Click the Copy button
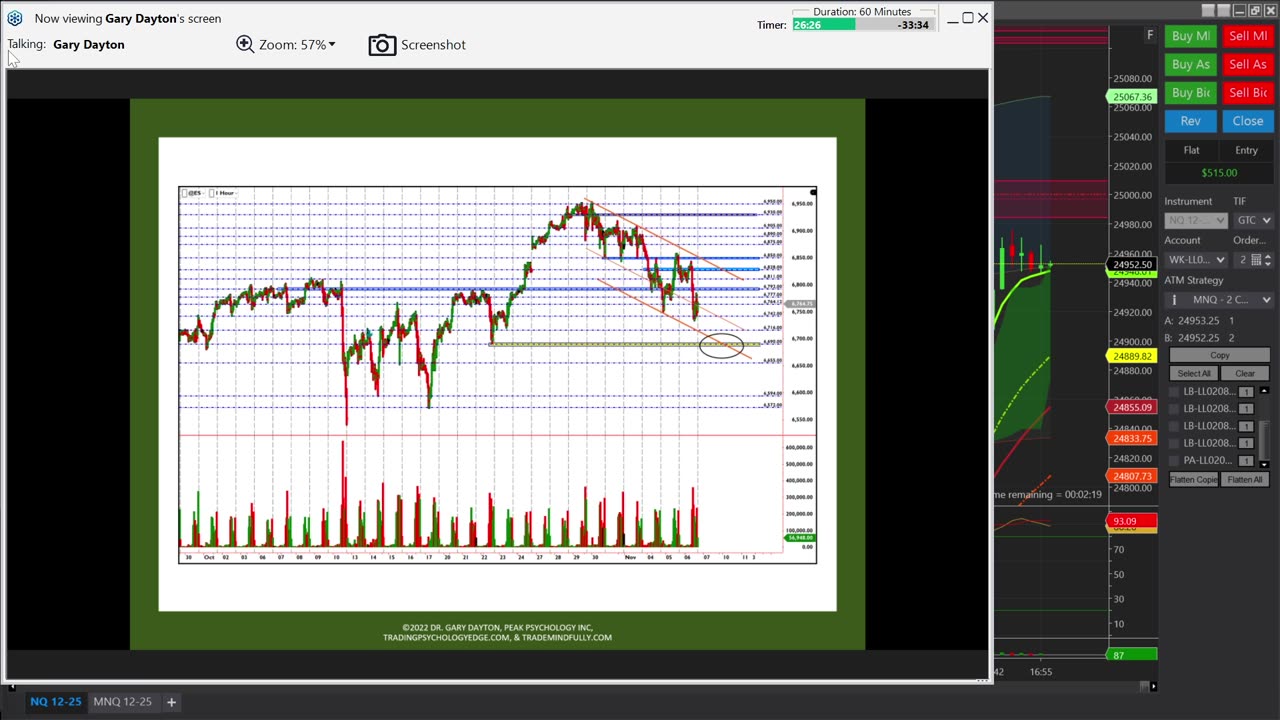The height and width of the screenshot is (720, 1280). [x=1220, y=356]
